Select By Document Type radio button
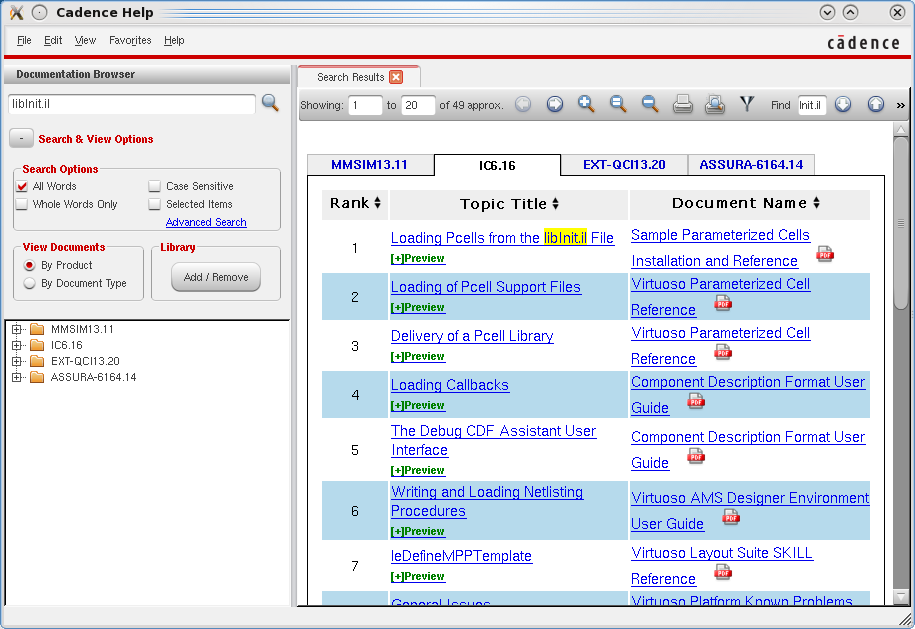Screen dimensions: 915x629 pos(29,284)
